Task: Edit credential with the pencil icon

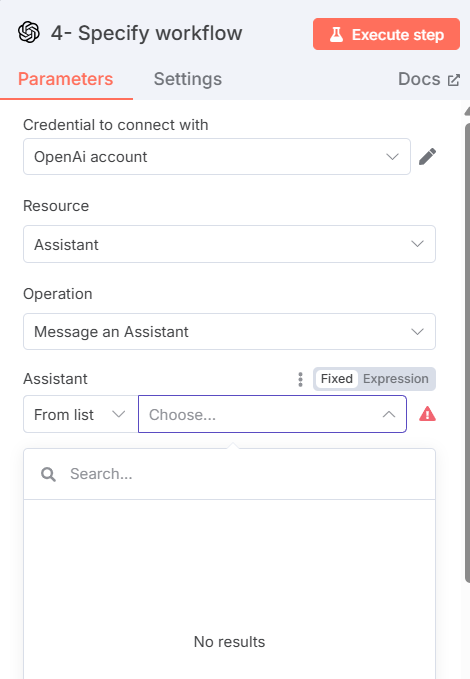Action: click(x=427, y=157)
